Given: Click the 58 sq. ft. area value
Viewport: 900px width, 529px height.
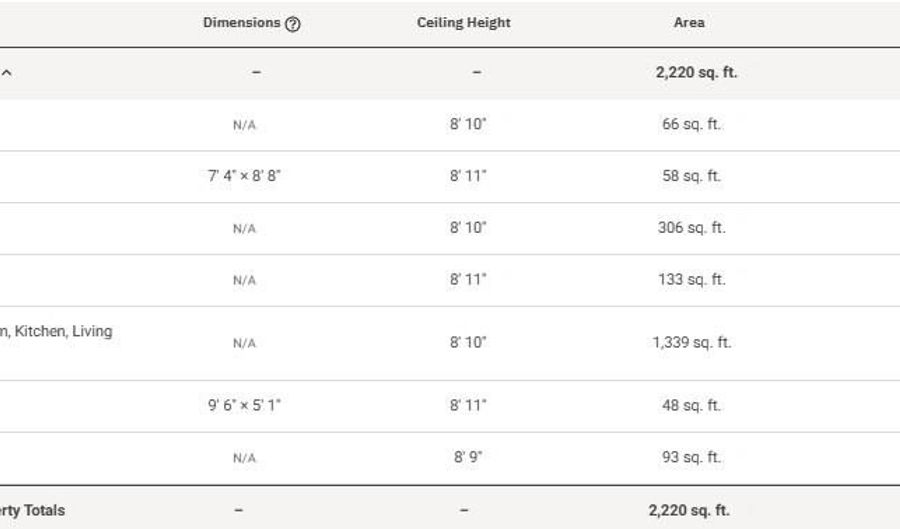Looking at the screenshot, I should pyautogui.click(x=691, y=176).
